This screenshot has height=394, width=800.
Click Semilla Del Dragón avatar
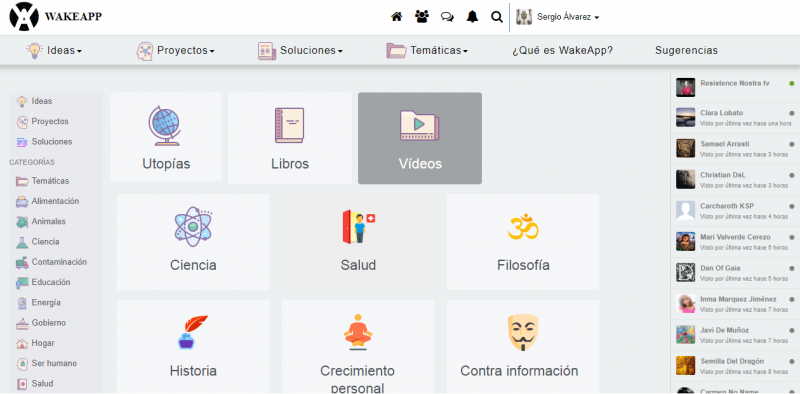coord(686,365)
